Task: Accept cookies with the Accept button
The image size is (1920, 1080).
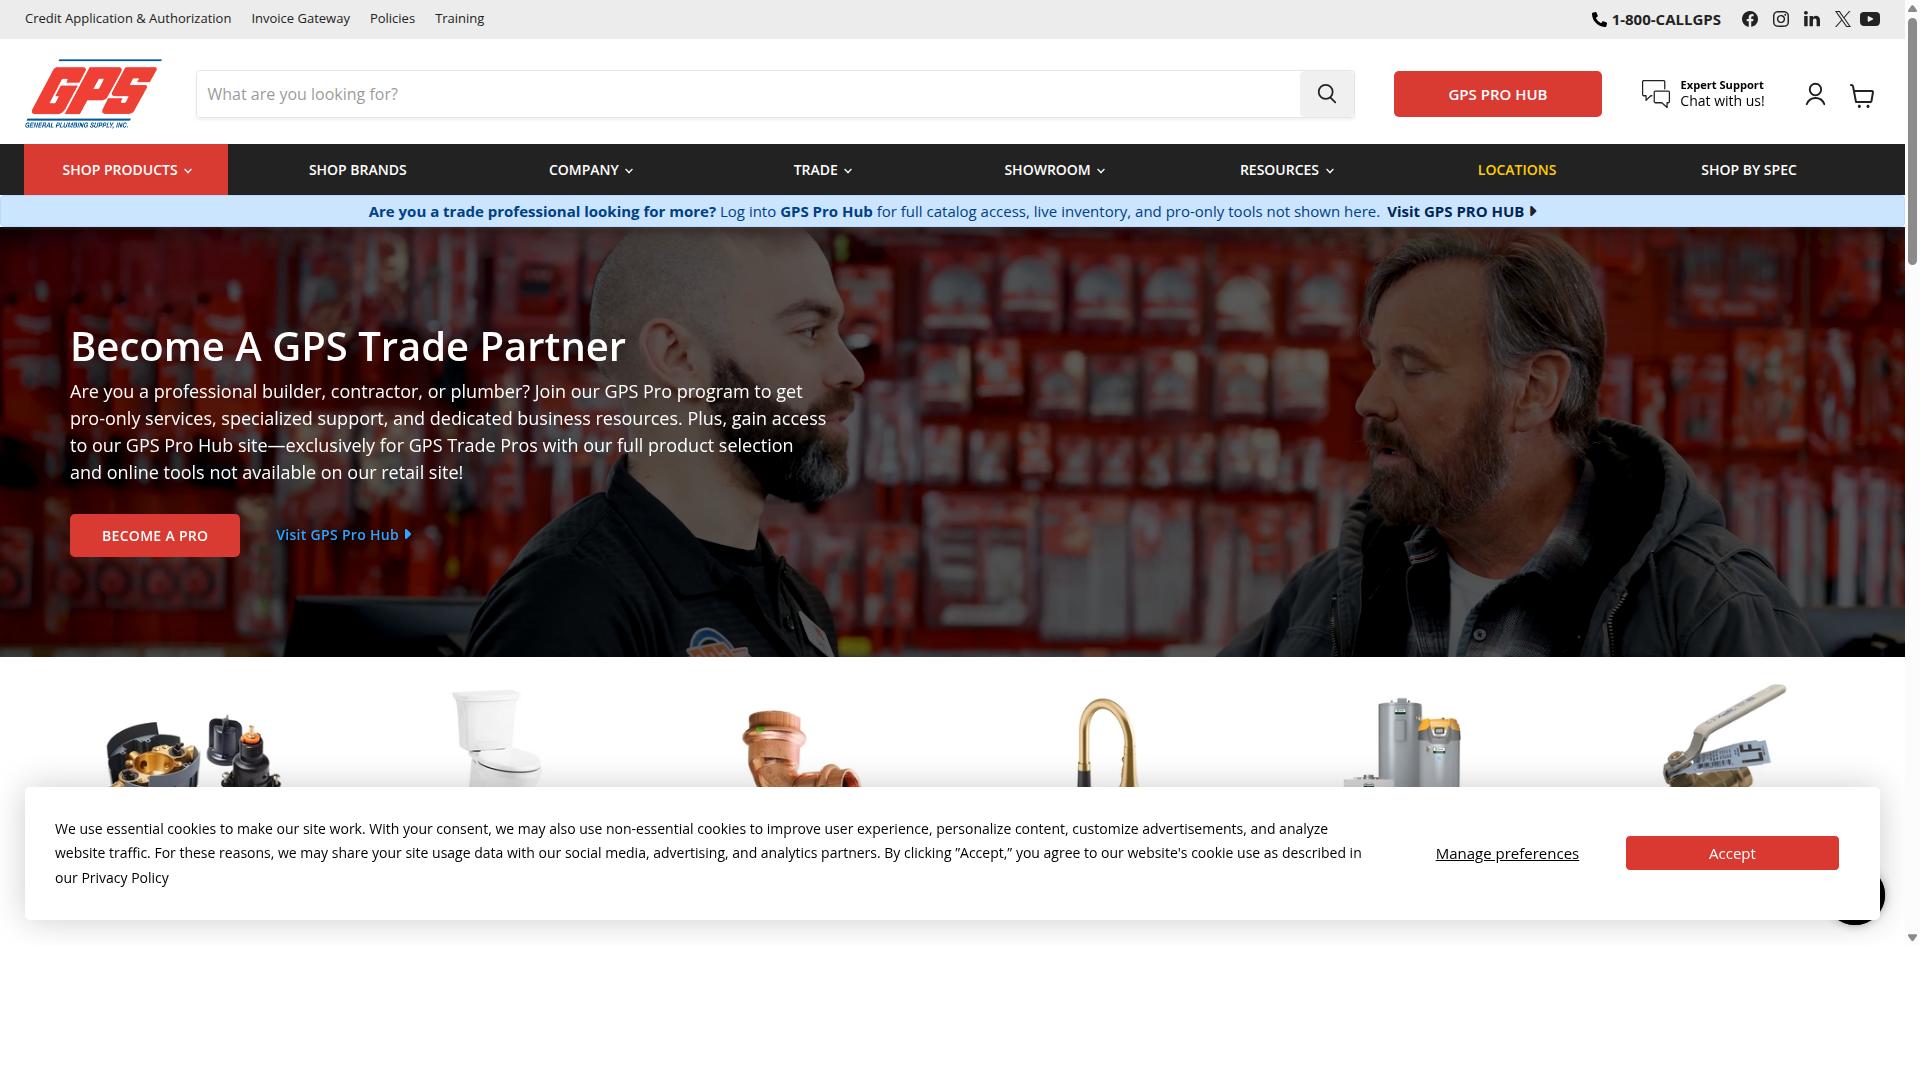Action: click(x=1732, y=853)
